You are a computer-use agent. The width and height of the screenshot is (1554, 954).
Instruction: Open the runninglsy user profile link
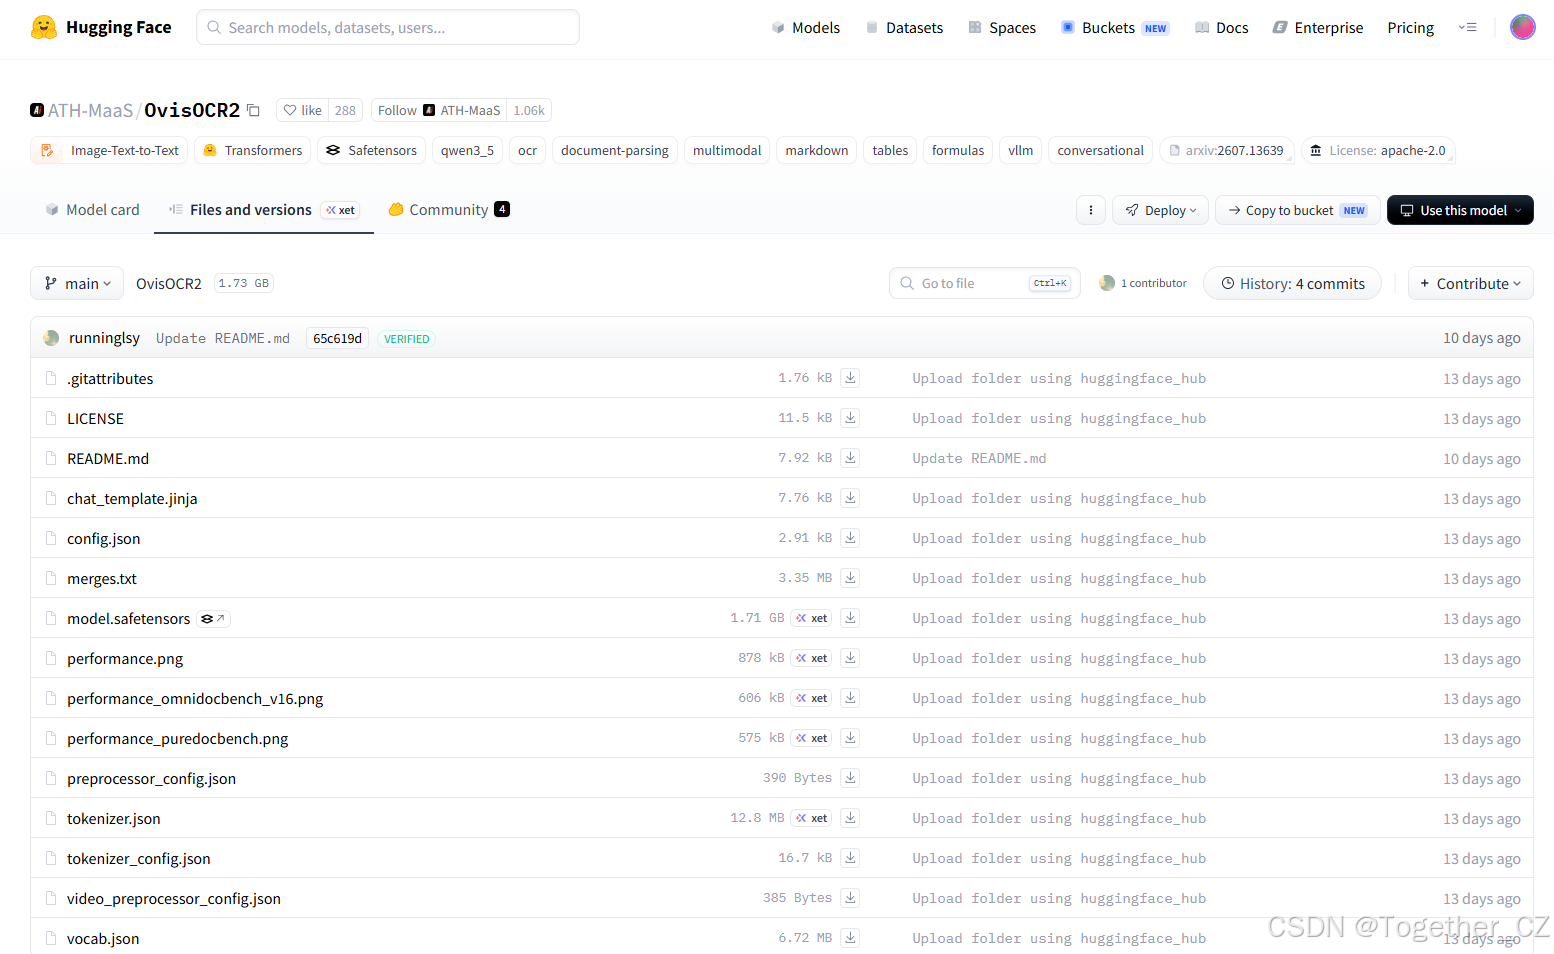pos(104,338)
